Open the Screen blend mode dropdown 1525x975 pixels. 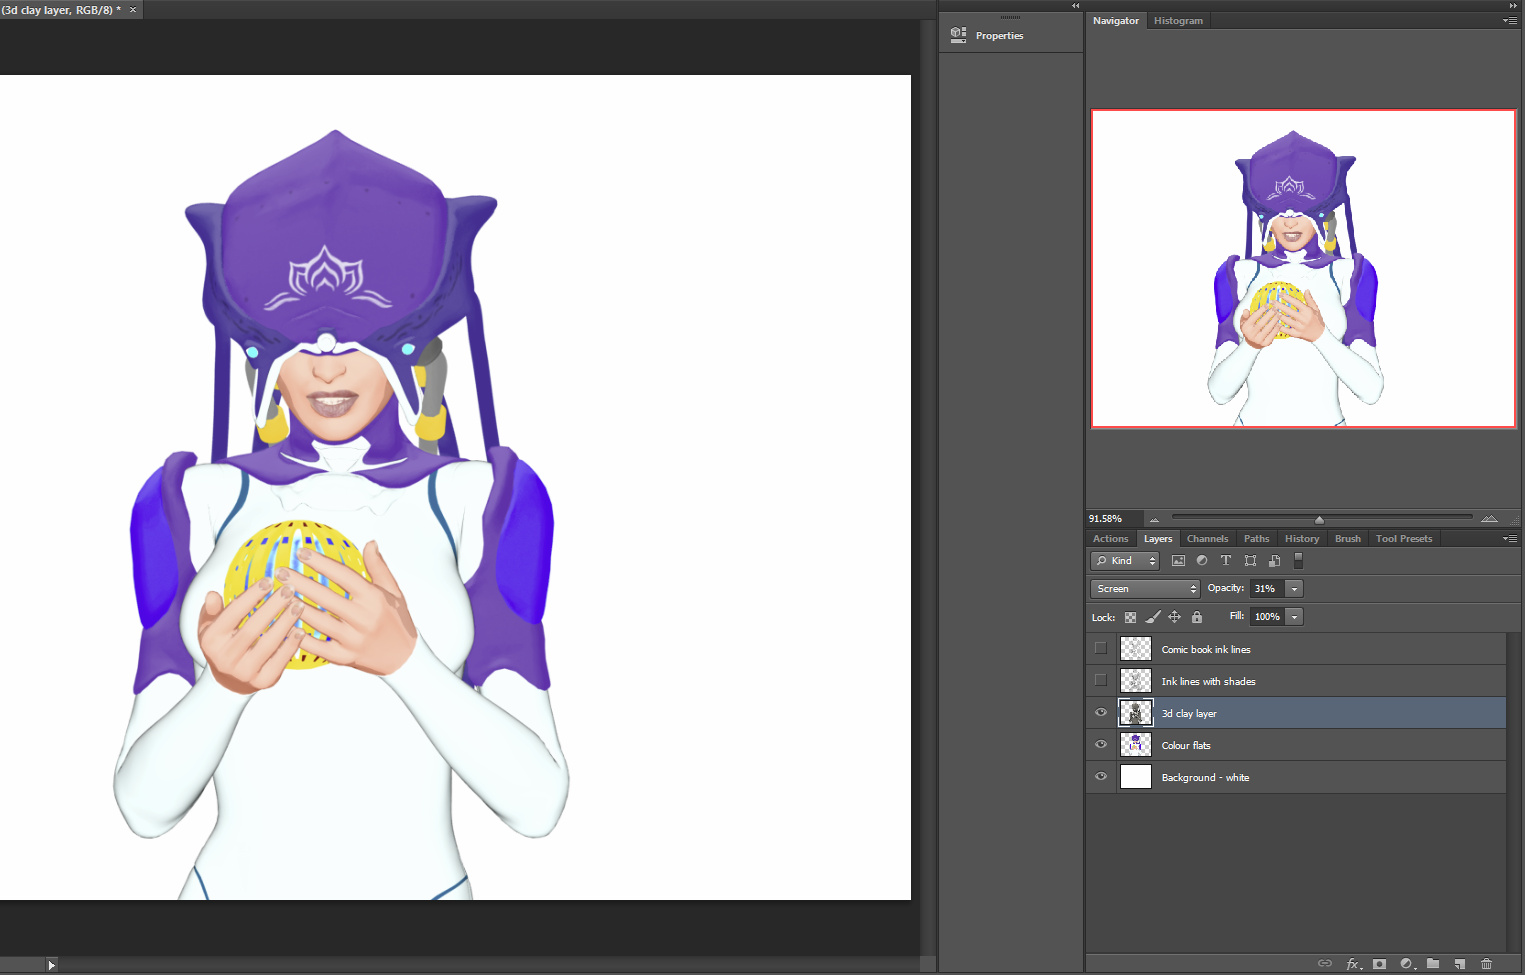click(x=1145, y=589)
